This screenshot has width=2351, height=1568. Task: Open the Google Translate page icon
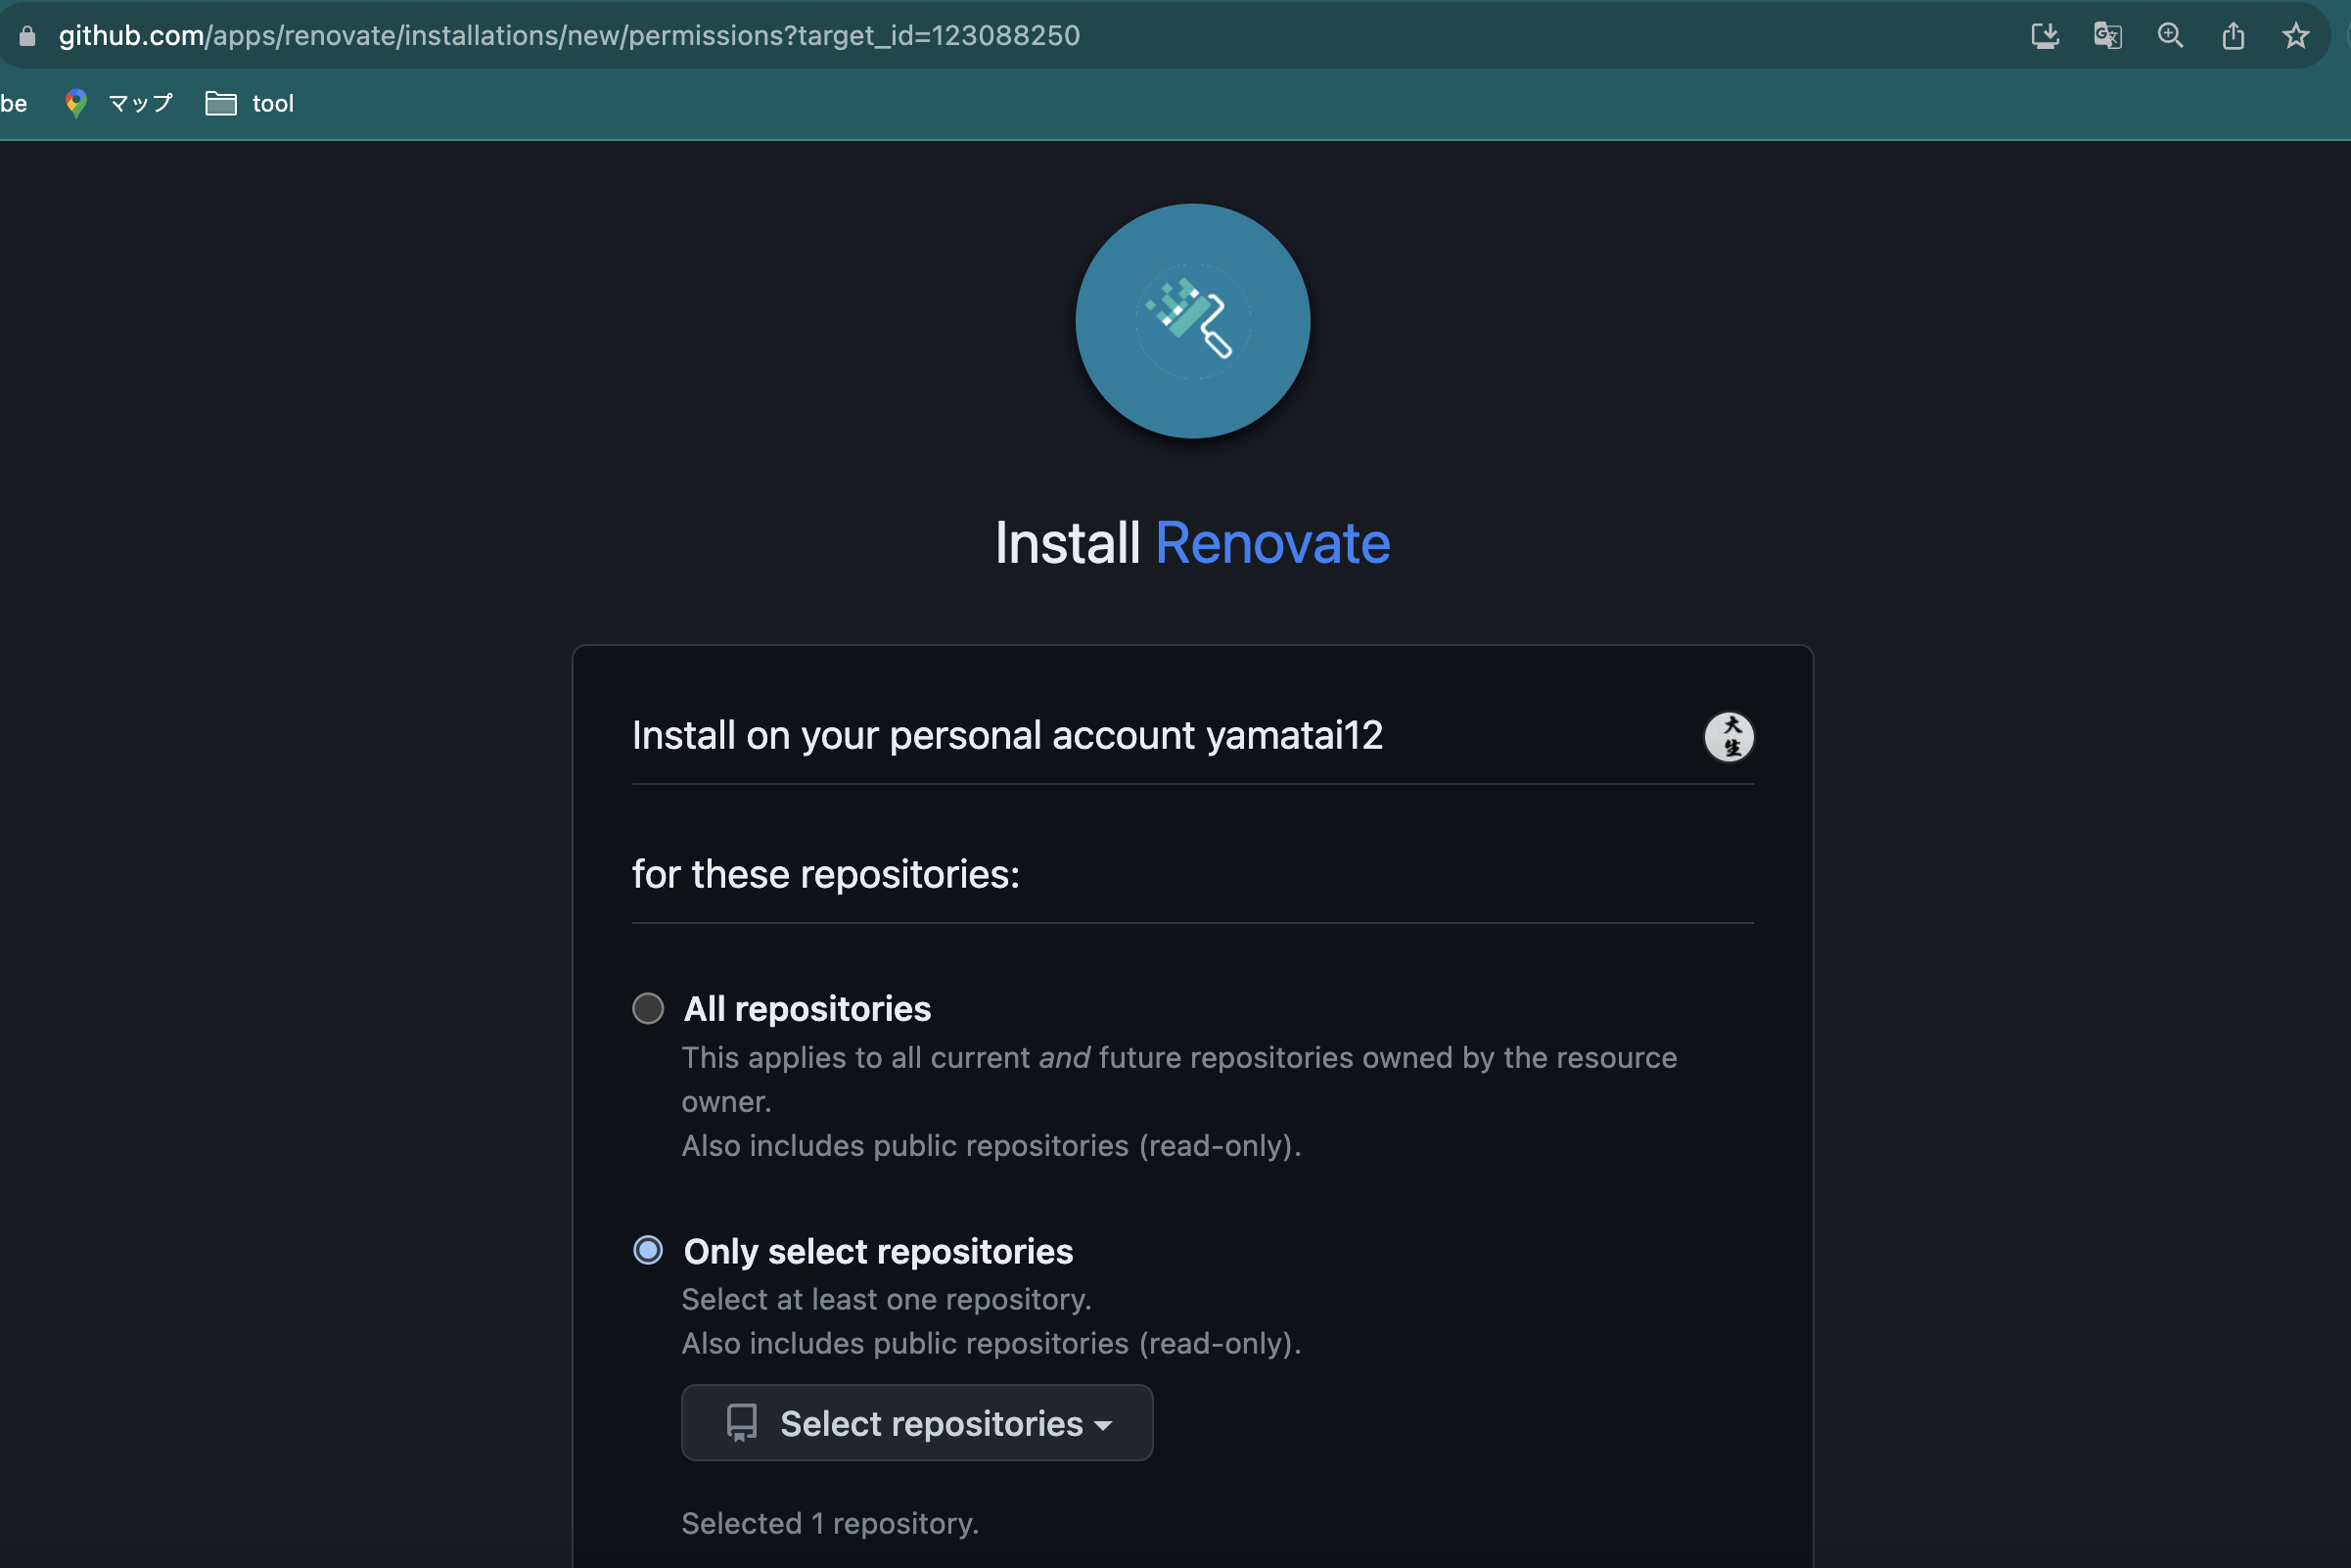coord(2108,35)
